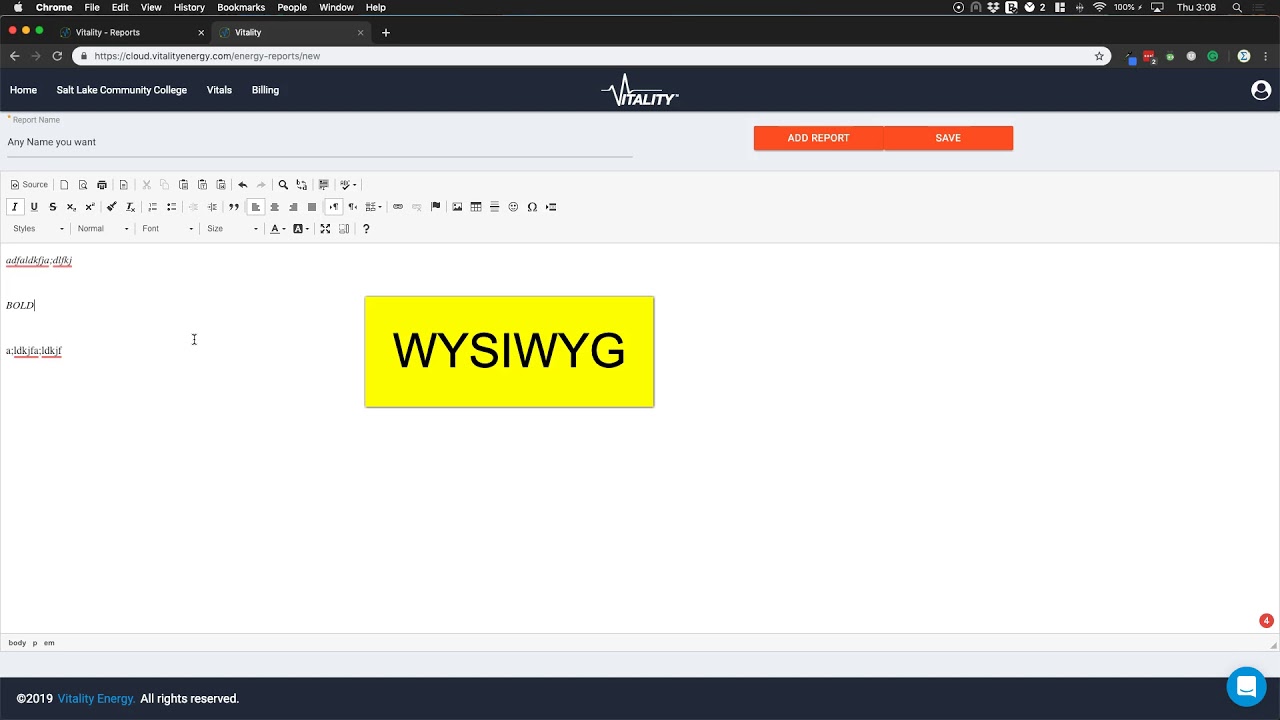Open the spell check dropdown
Screen dimensions: 1280x720
point(347,185)
